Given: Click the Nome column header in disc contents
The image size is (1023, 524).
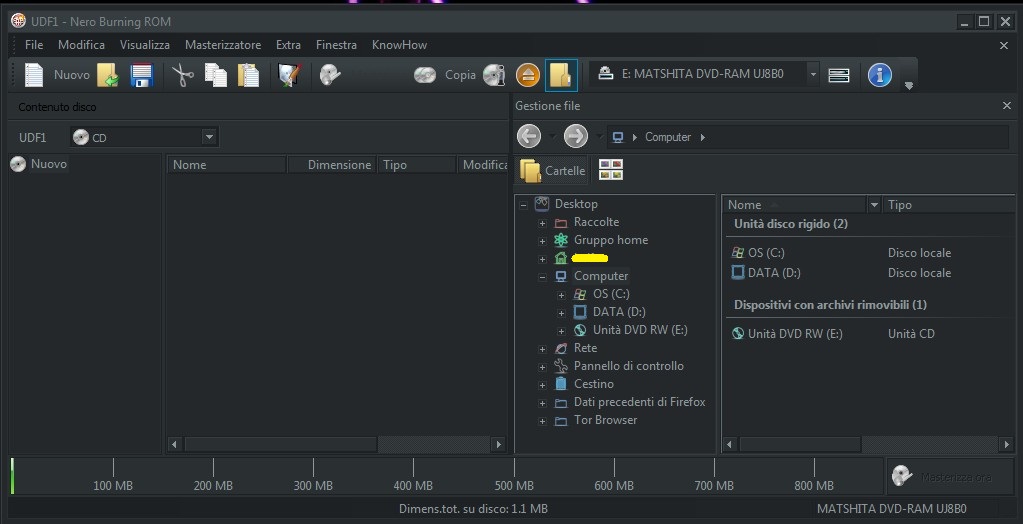Looking at the screenshot, I should pos(227,165).
